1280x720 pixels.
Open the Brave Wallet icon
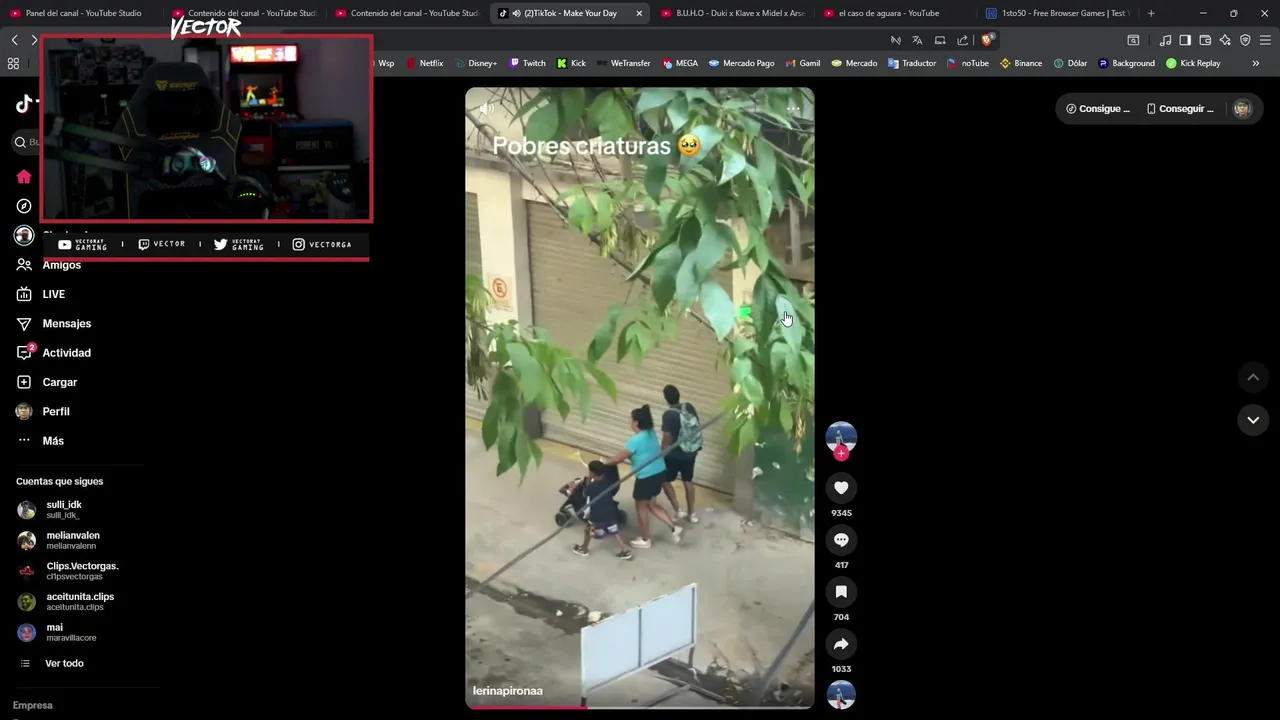pos(1205,40)
